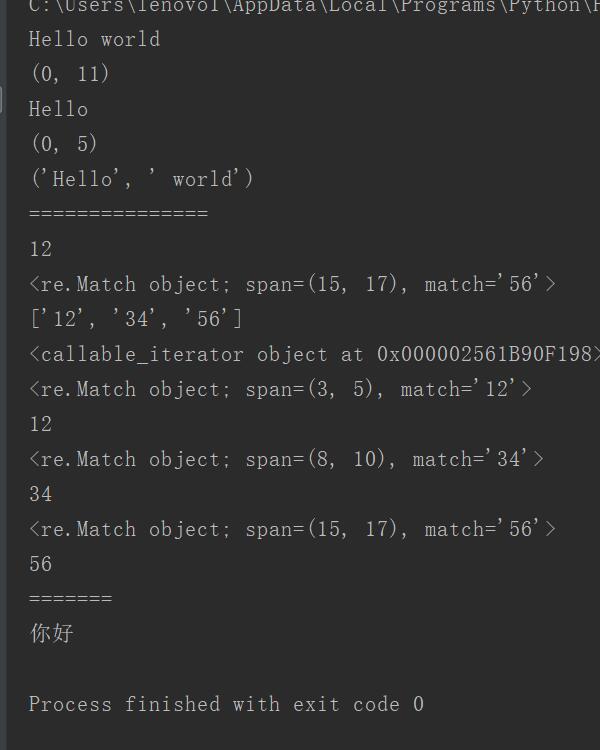Click "Process finished with exit code 0" message
Image resolution: width=600 pixels, height=750 pixels.
pos(226,704)
